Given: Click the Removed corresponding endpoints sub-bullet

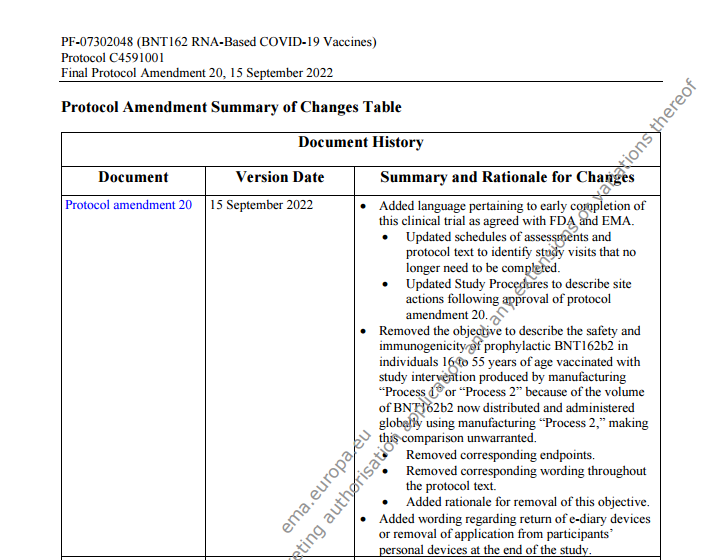Looking at the screenshot, I should [x=501, y=455].
